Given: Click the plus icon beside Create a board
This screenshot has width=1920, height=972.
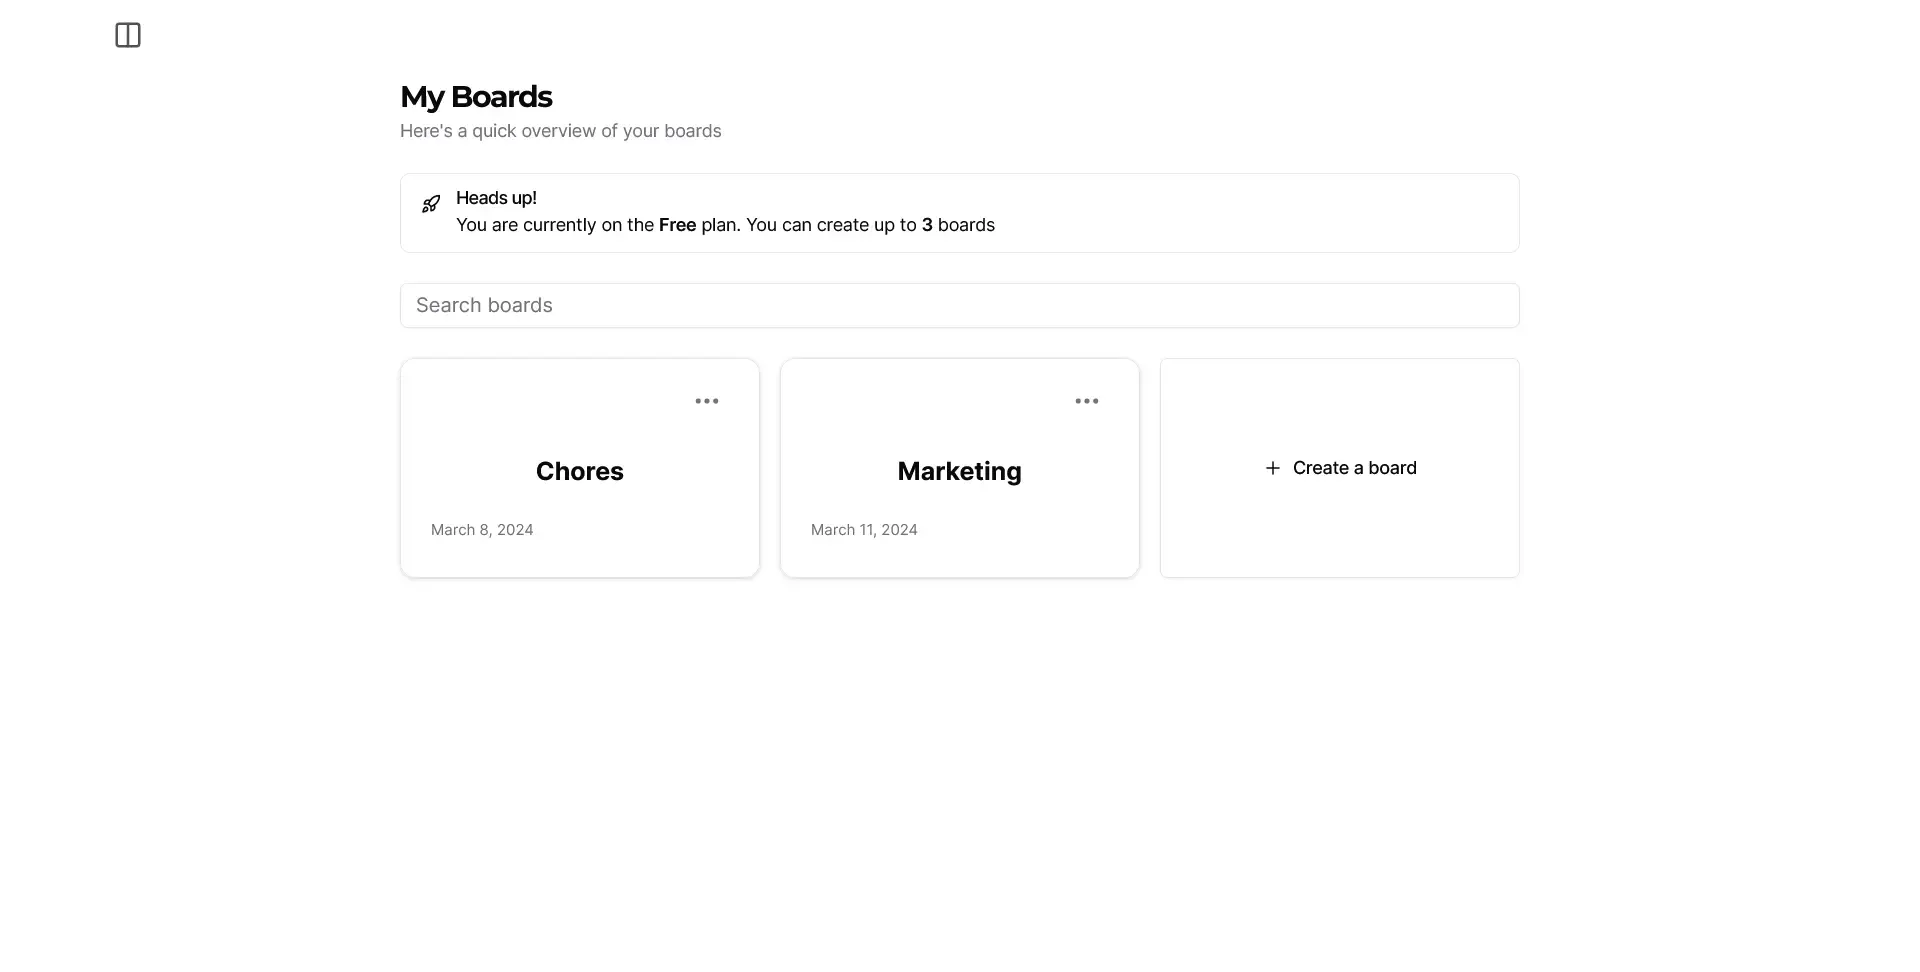Looking at the screenshot, I should pyautogui.click(x=1273, y=468).
